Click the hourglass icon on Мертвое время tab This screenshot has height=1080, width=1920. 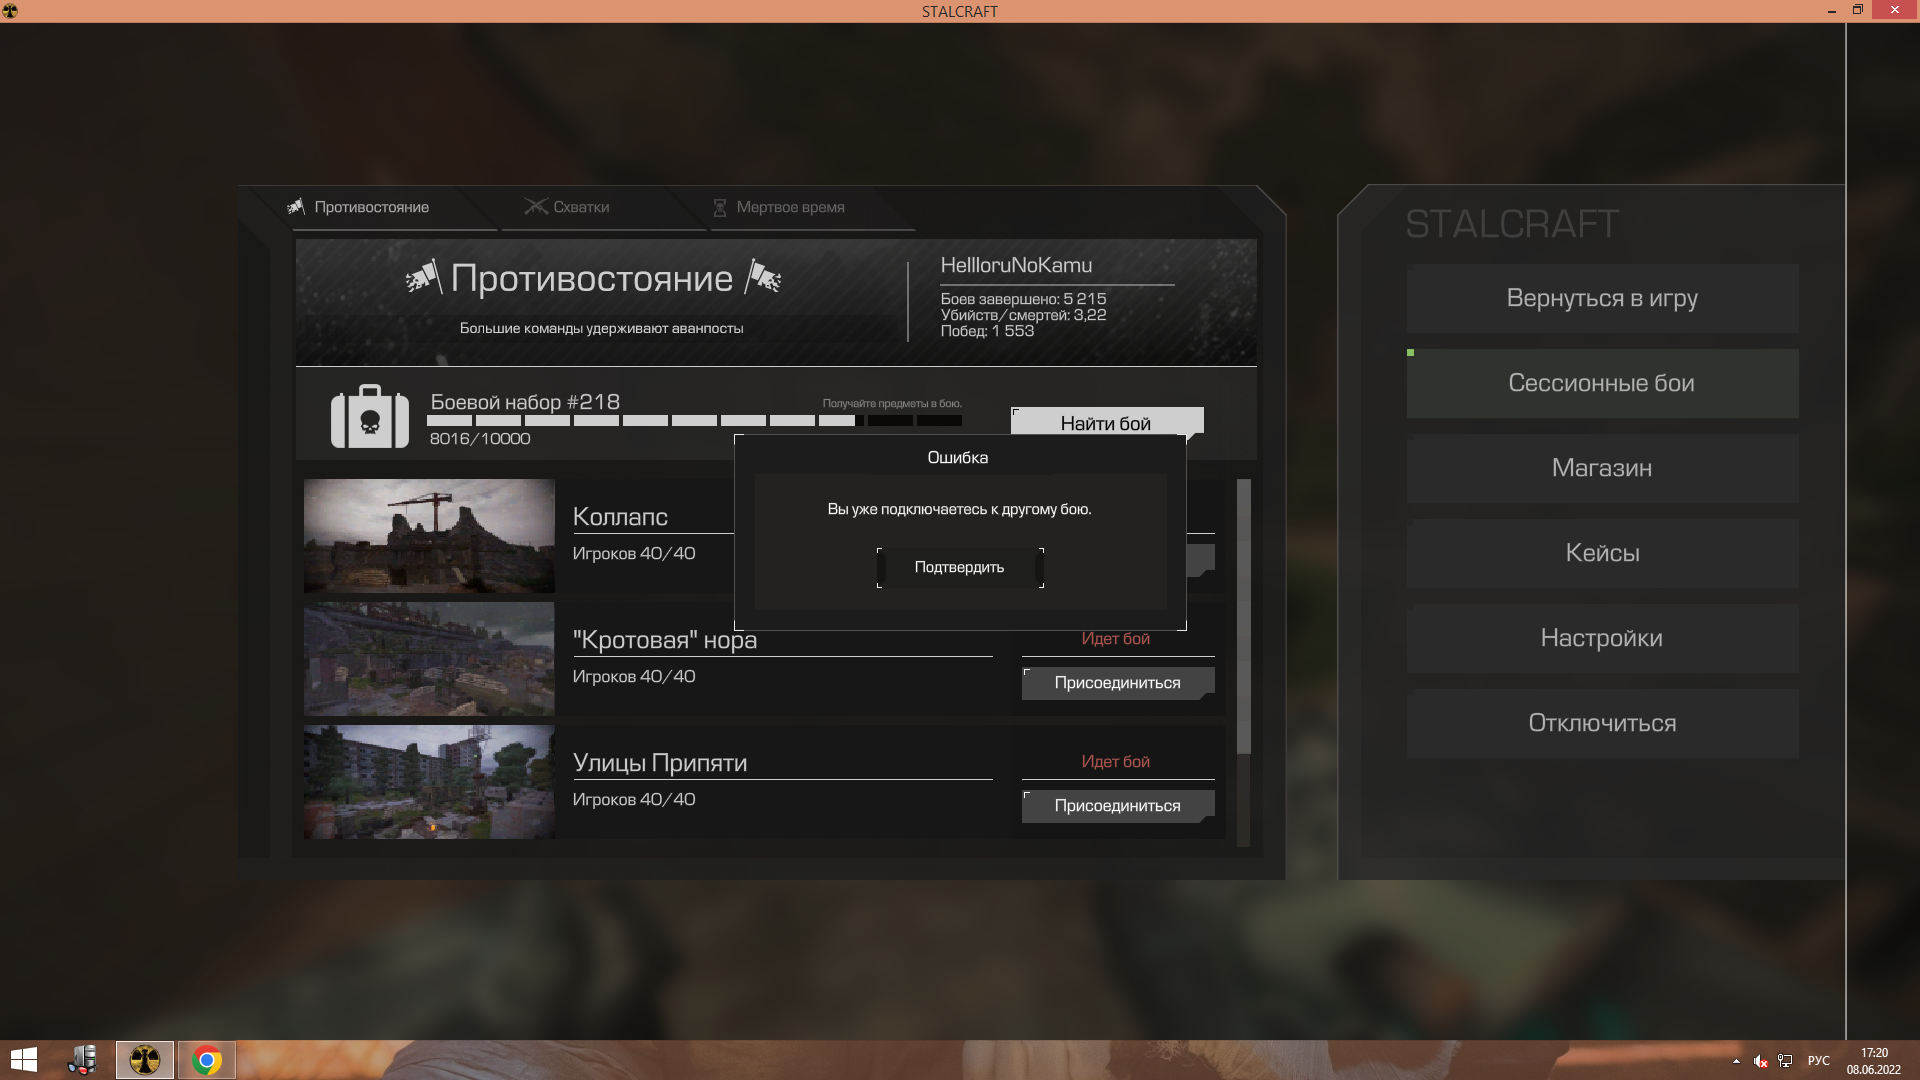pyautogui.click(x=720, y=207)
